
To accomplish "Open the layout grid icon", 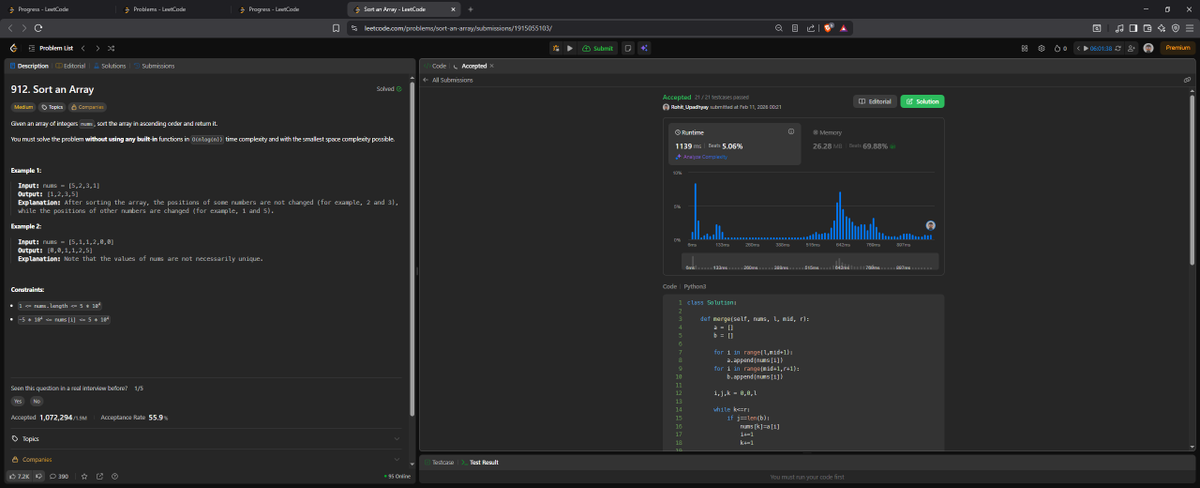I will pos(1025,48).
